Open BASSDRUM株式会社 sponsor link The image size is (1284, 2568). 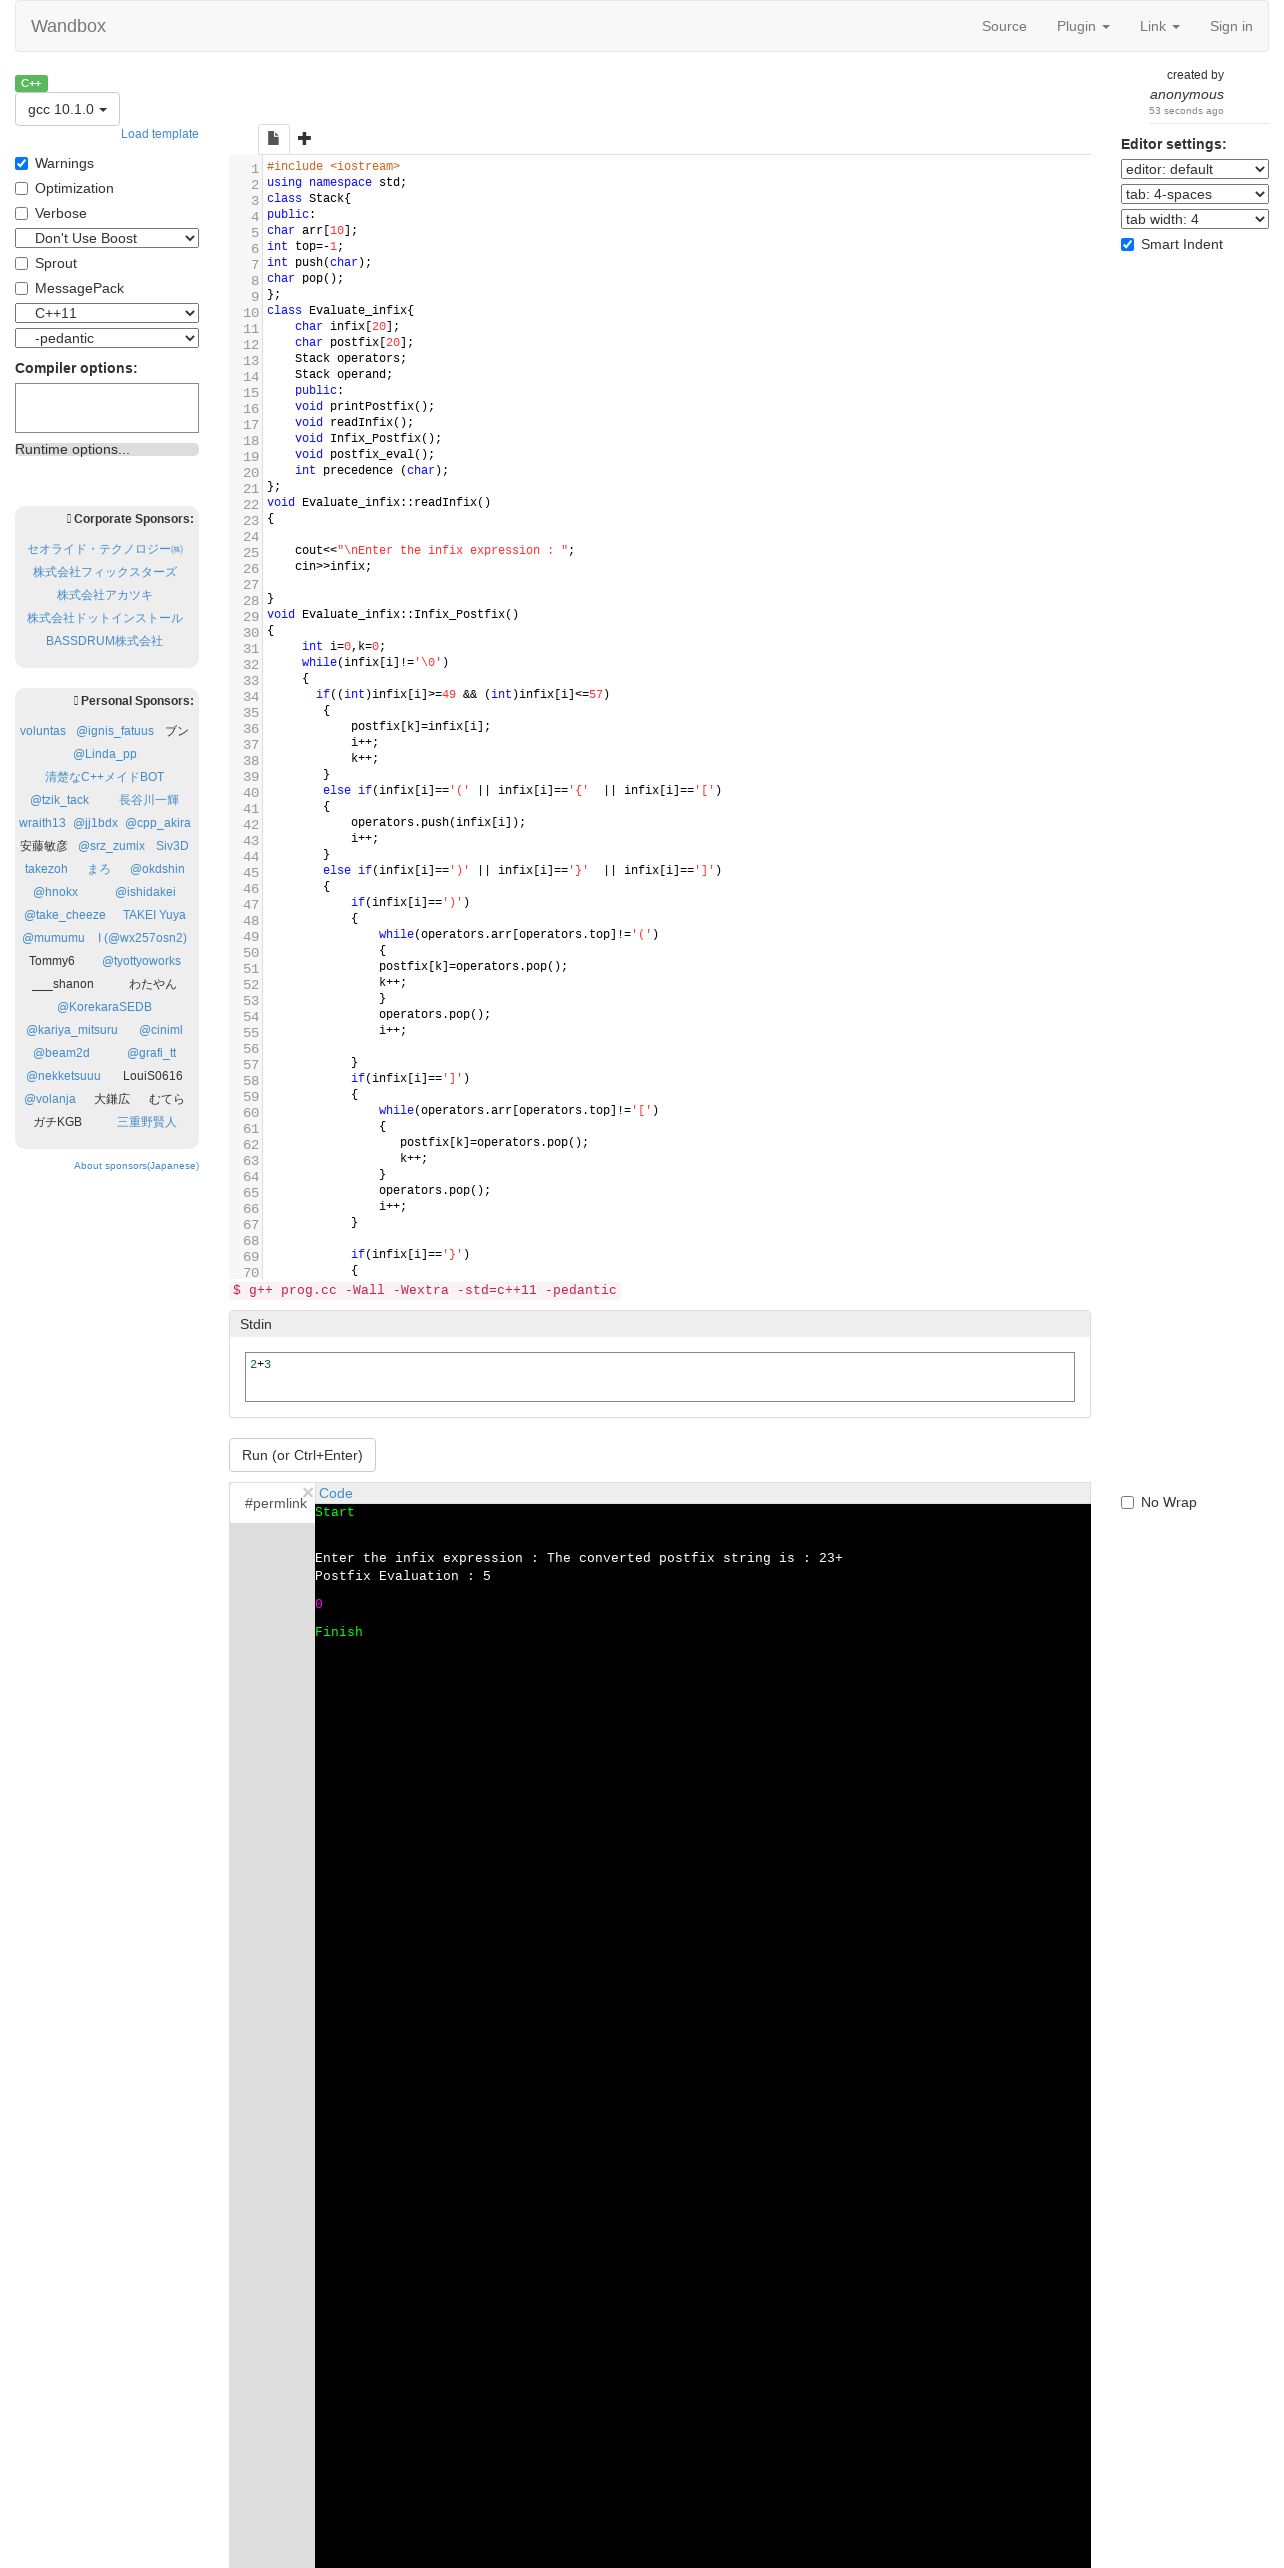click(104, 641)
